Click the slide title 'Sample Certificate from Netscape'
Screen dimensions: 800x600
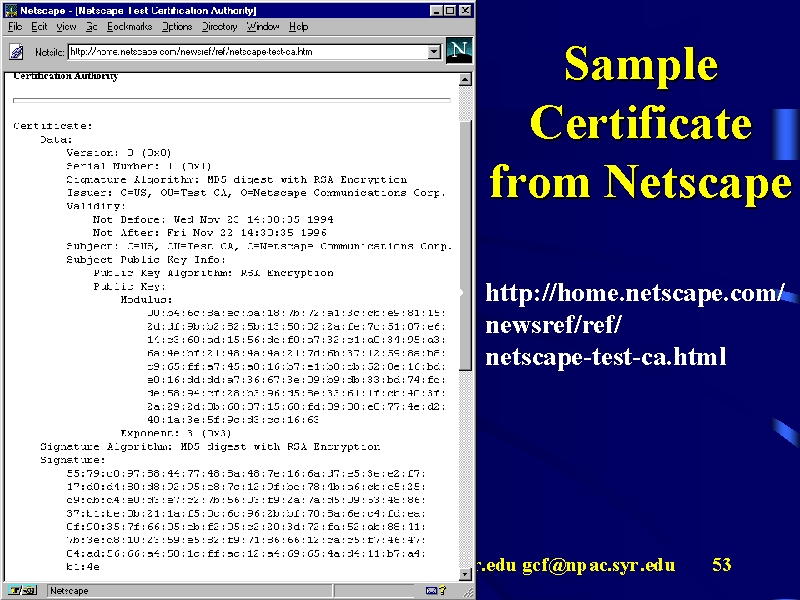point(641,124)
